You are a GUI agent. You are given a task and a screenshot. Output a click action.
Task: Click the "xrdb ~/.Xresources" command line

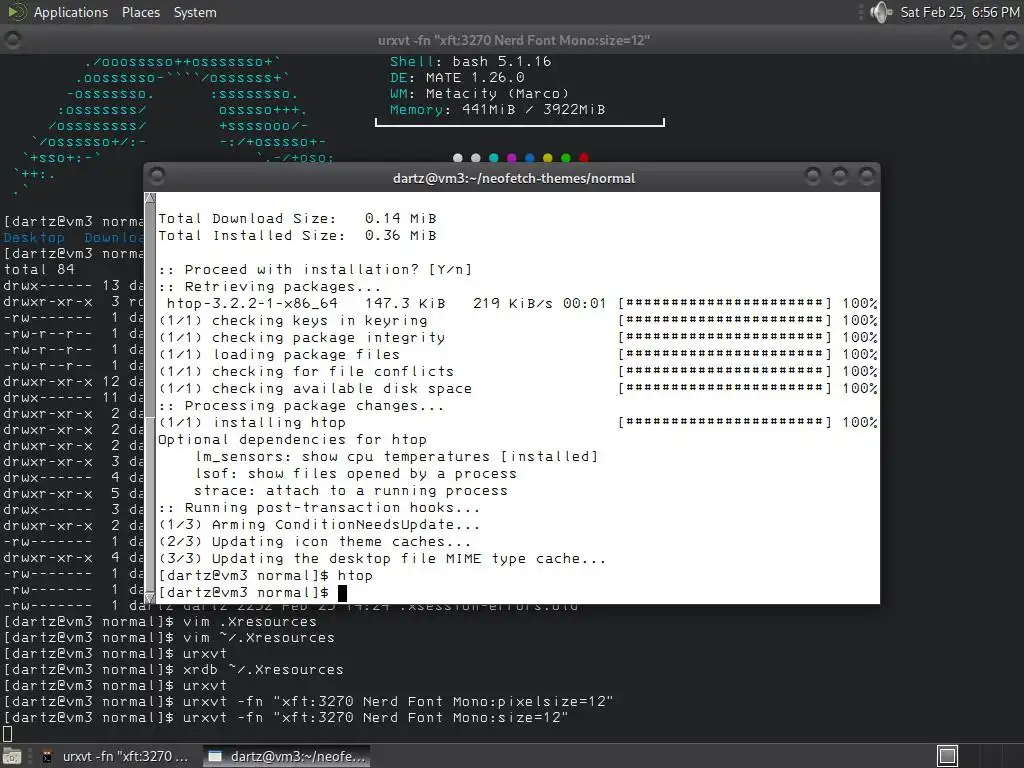[174, 669]
